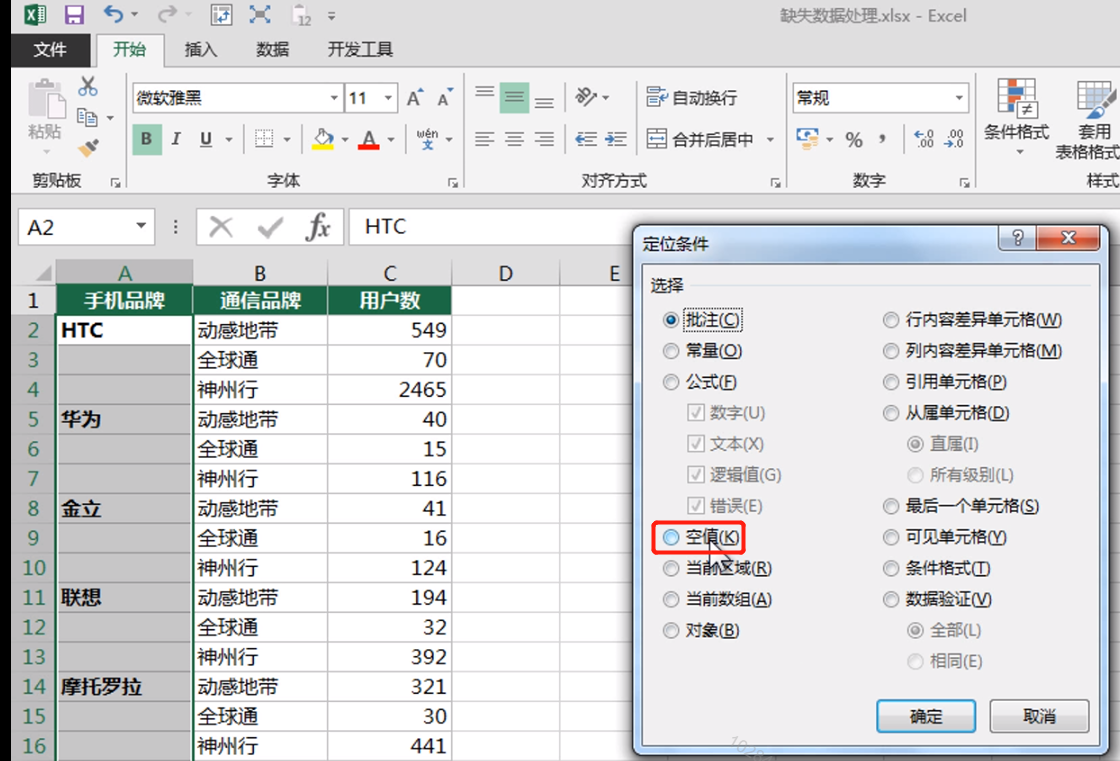Viewport: 1120px width, 761px height.
Task: Click the increase indent icon
Action: (616, 139)
